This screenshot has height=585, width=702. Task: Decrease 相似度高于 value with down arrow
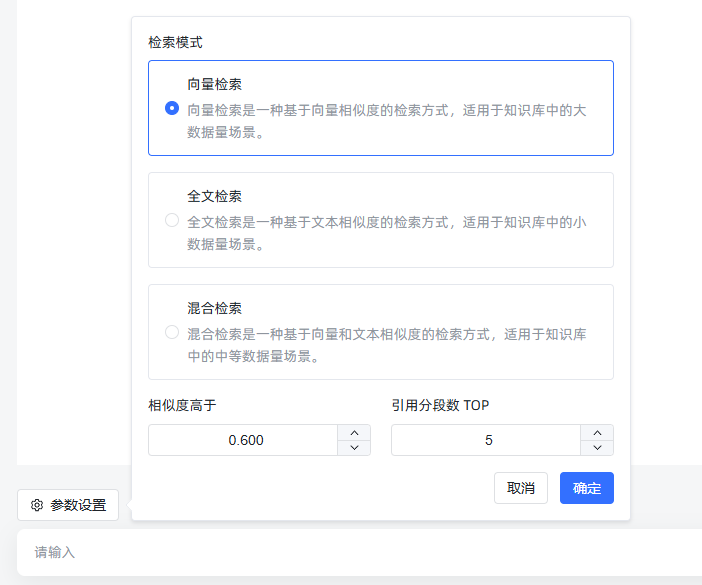(x=354, y=447)
